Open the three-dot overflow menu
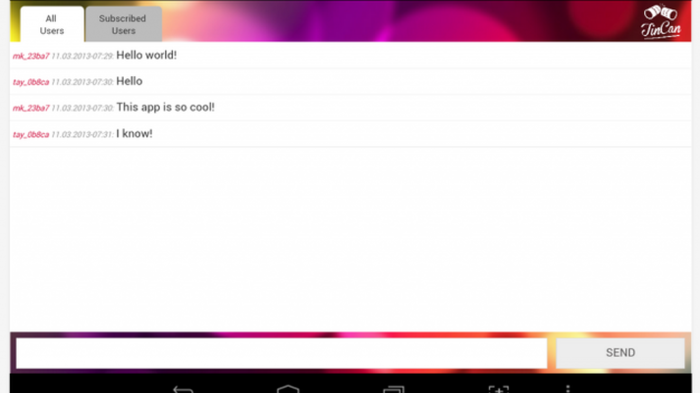Viewport: 700px width, 393px height. click(x=568, y=389)
